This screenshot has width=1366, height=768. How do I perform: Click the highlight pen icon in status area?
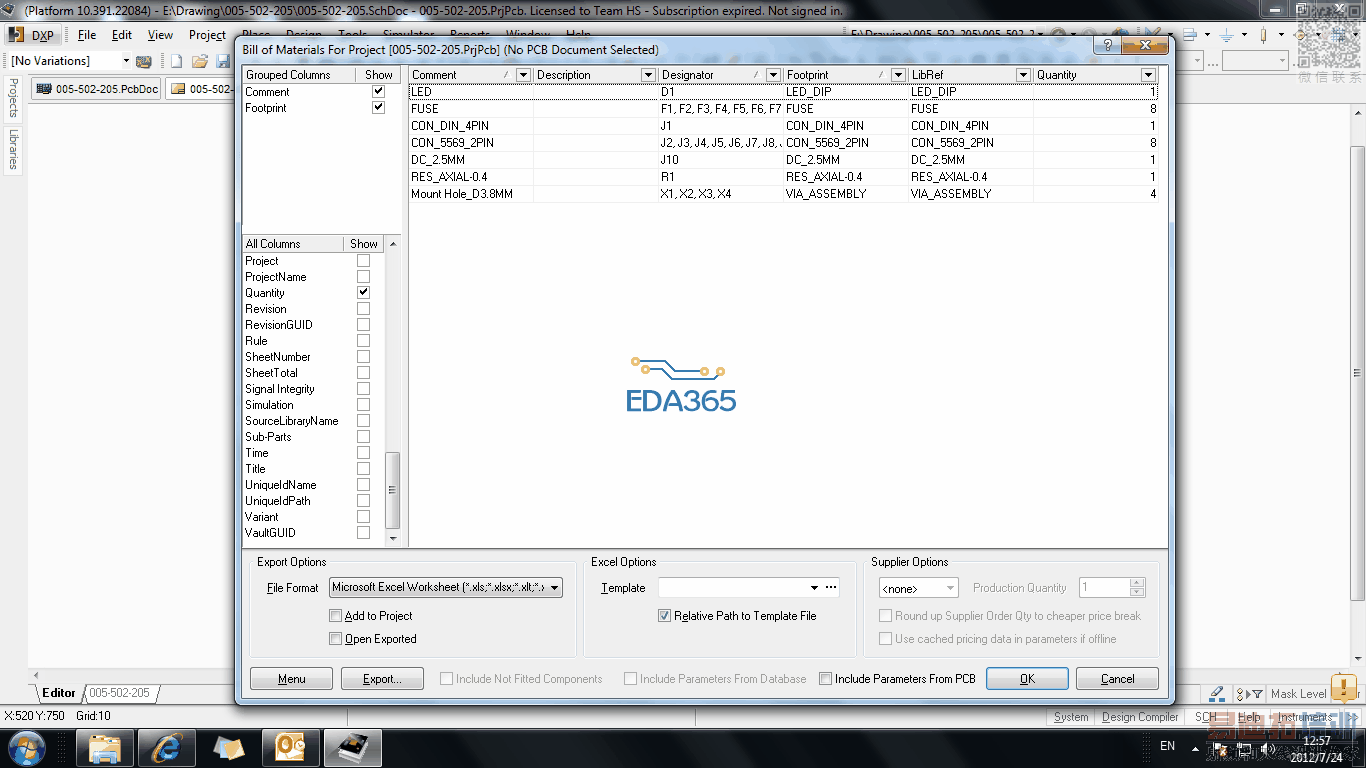1217,693
